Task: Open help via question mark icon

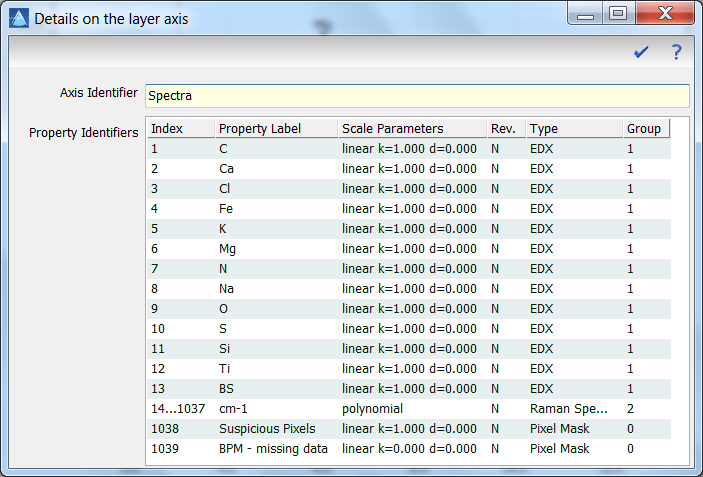Action: (676, 52)
